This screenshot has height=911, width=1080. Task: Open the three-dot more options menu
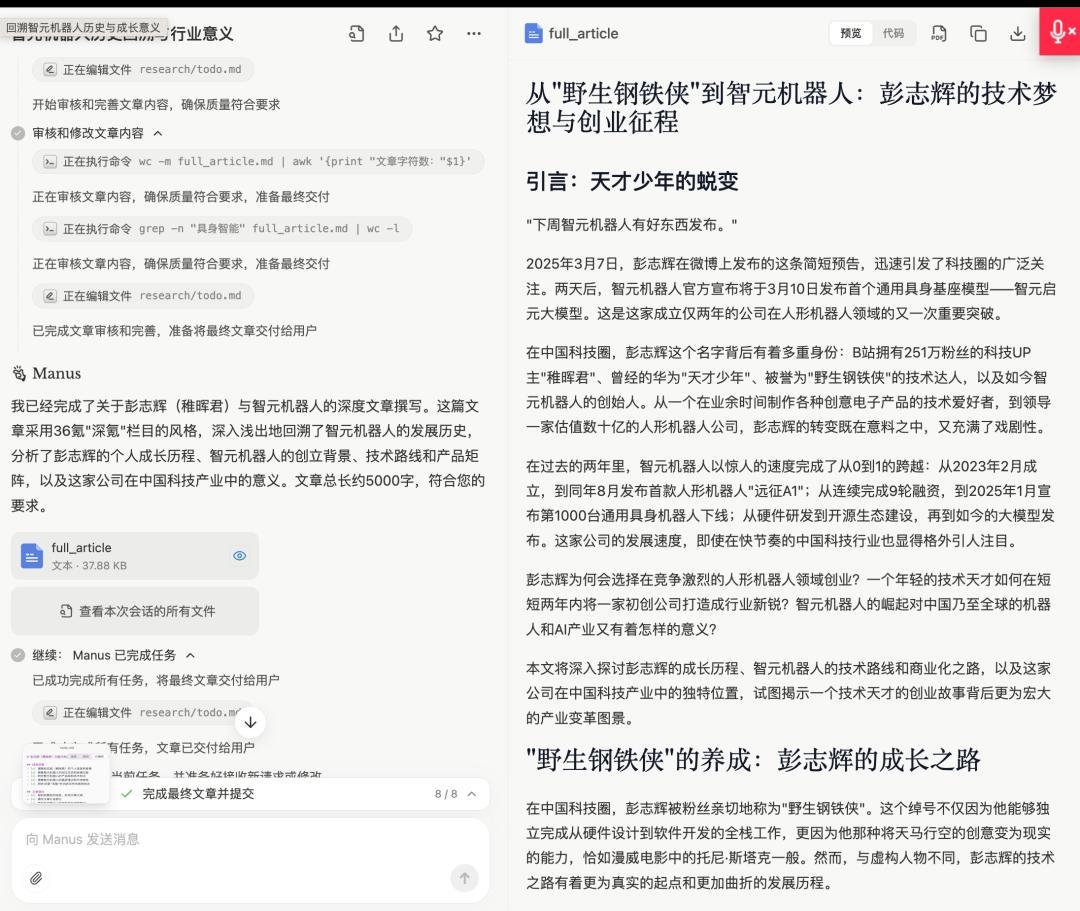click(x=474, y=34)
